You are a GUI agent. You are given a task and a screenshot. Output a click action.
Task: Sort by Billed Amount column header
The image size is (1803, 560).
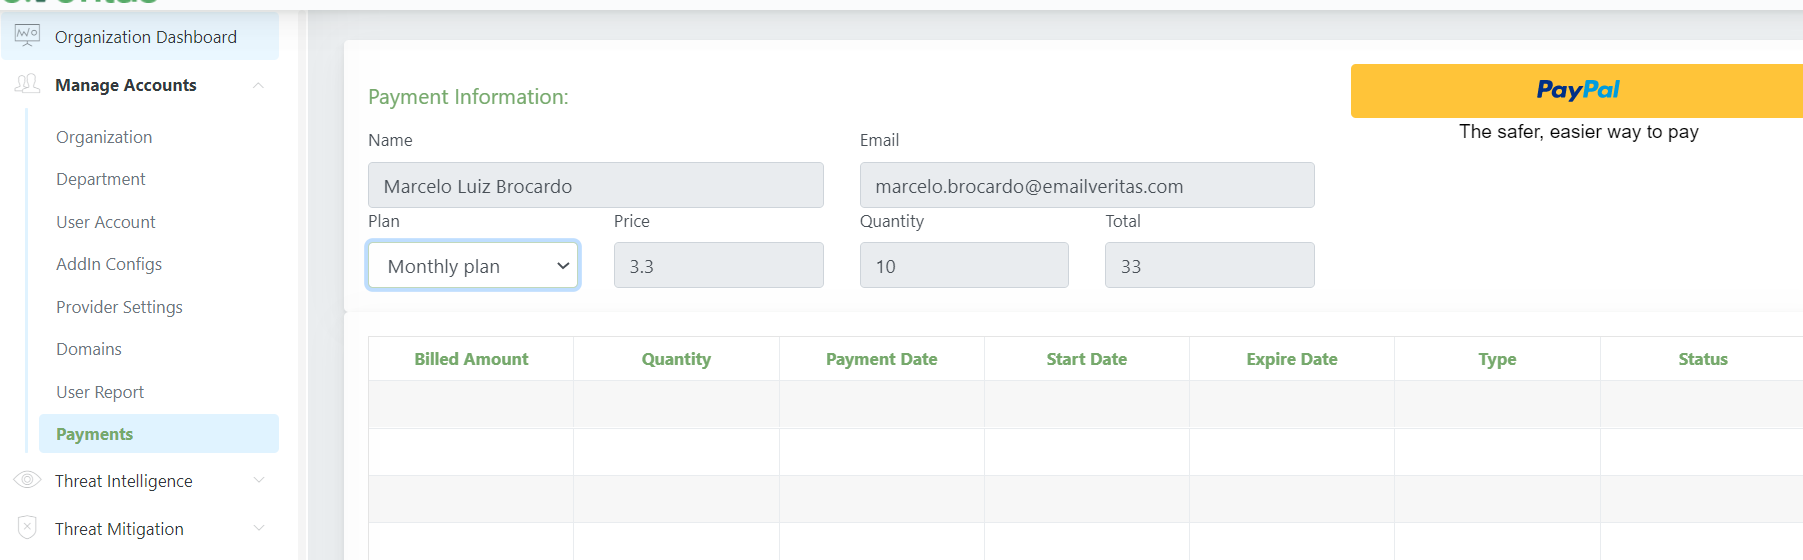[471, 359]
